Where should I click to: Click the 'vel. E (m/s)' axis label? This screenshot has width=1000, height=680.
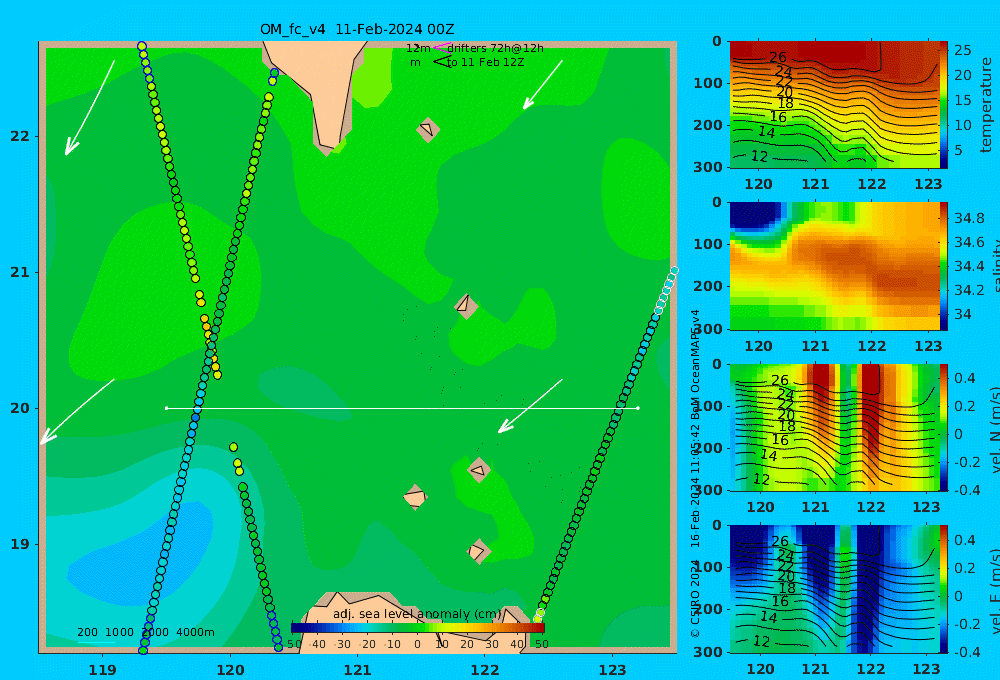(995, 590)
